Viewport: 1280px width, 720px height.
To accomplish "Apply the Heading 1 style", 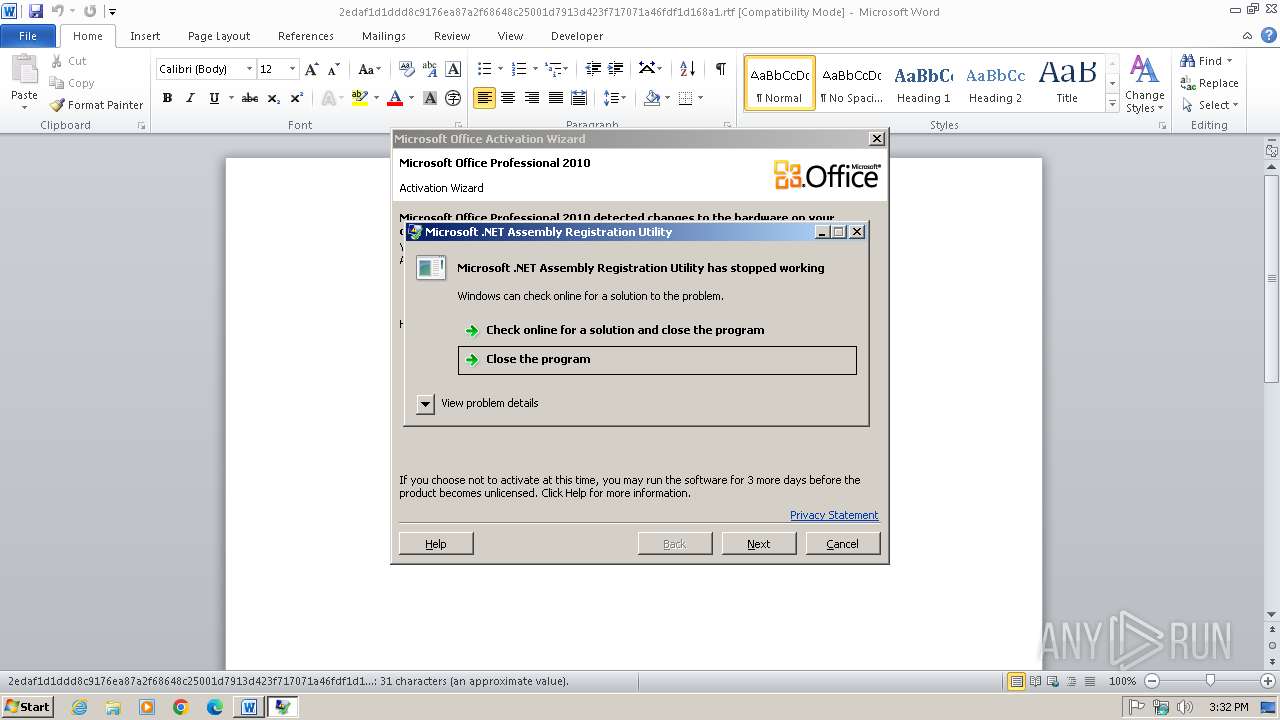I will tap(924, 83).
